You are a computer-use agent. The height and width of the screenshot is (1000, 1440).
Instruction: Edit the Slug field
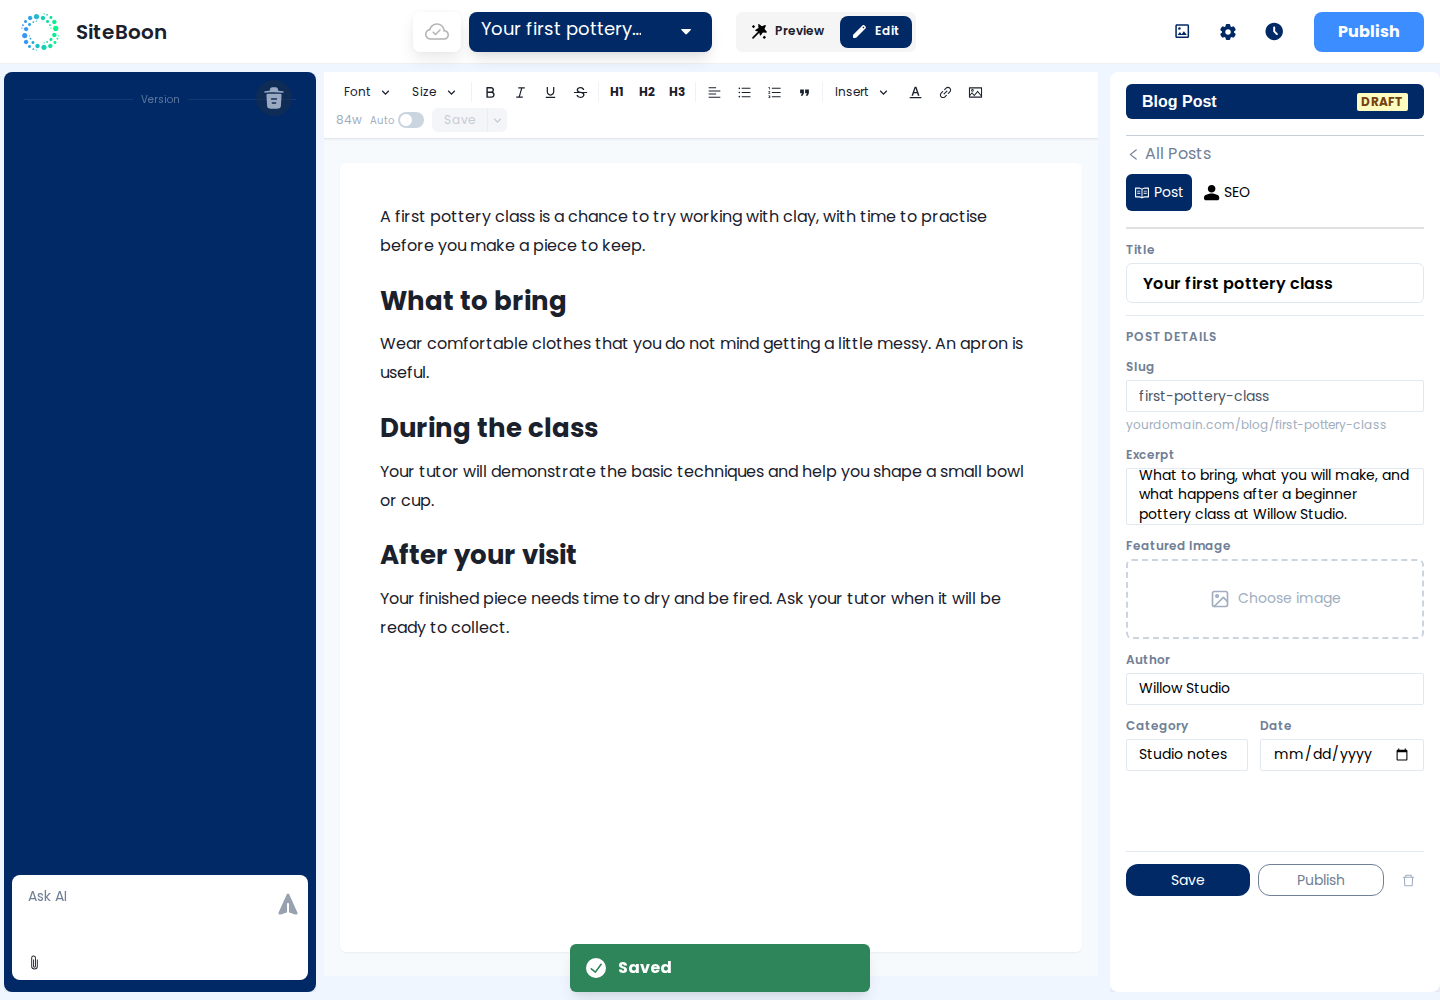(x=1275, y=396)
